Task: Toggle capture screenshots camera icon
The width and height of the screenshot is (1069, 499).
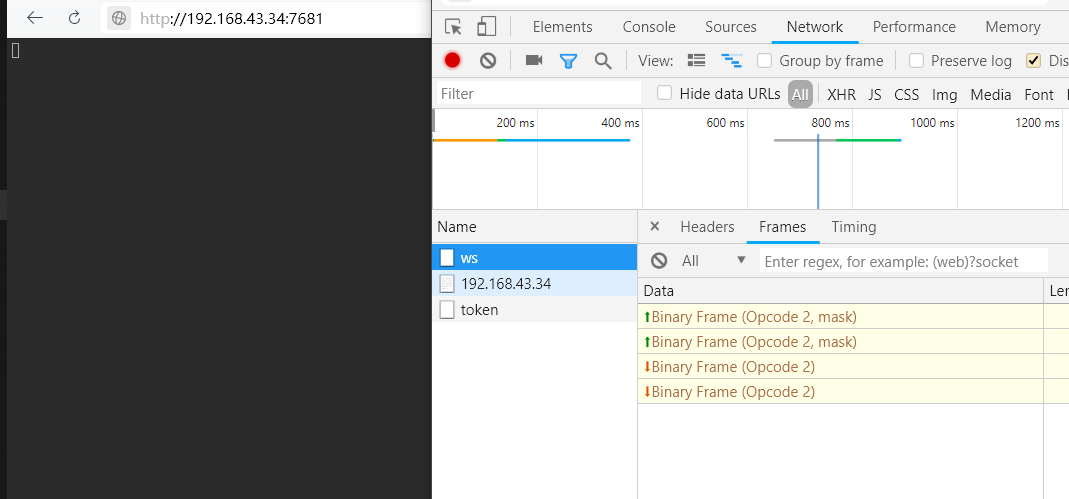Action: pos(534,61)
